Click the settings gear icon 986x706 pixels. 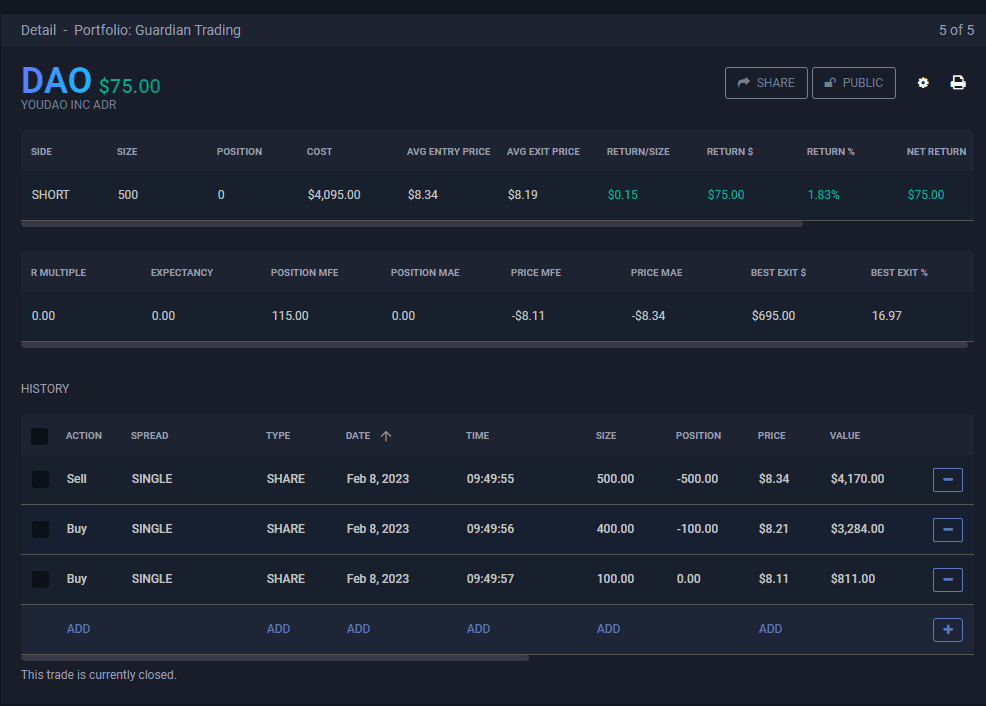click(923, 83)
